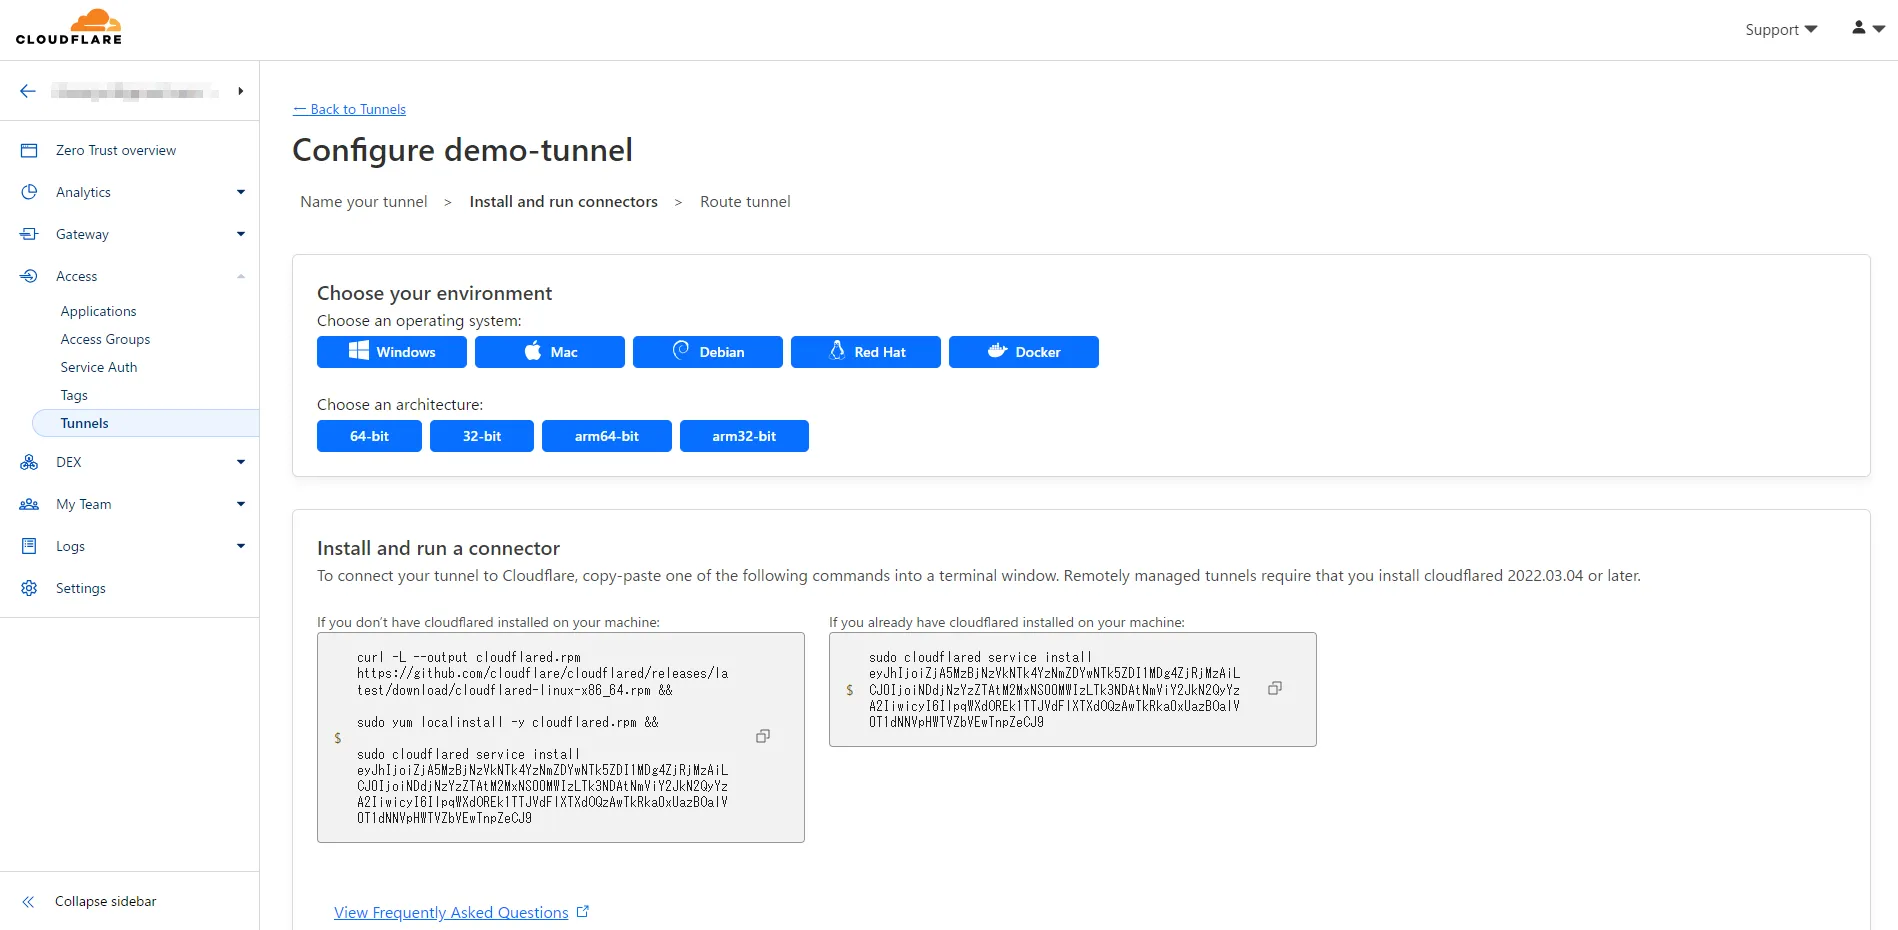Open Settings in sidebar
Viewport: 1898px width, 930px height.
tap(81, 588)
